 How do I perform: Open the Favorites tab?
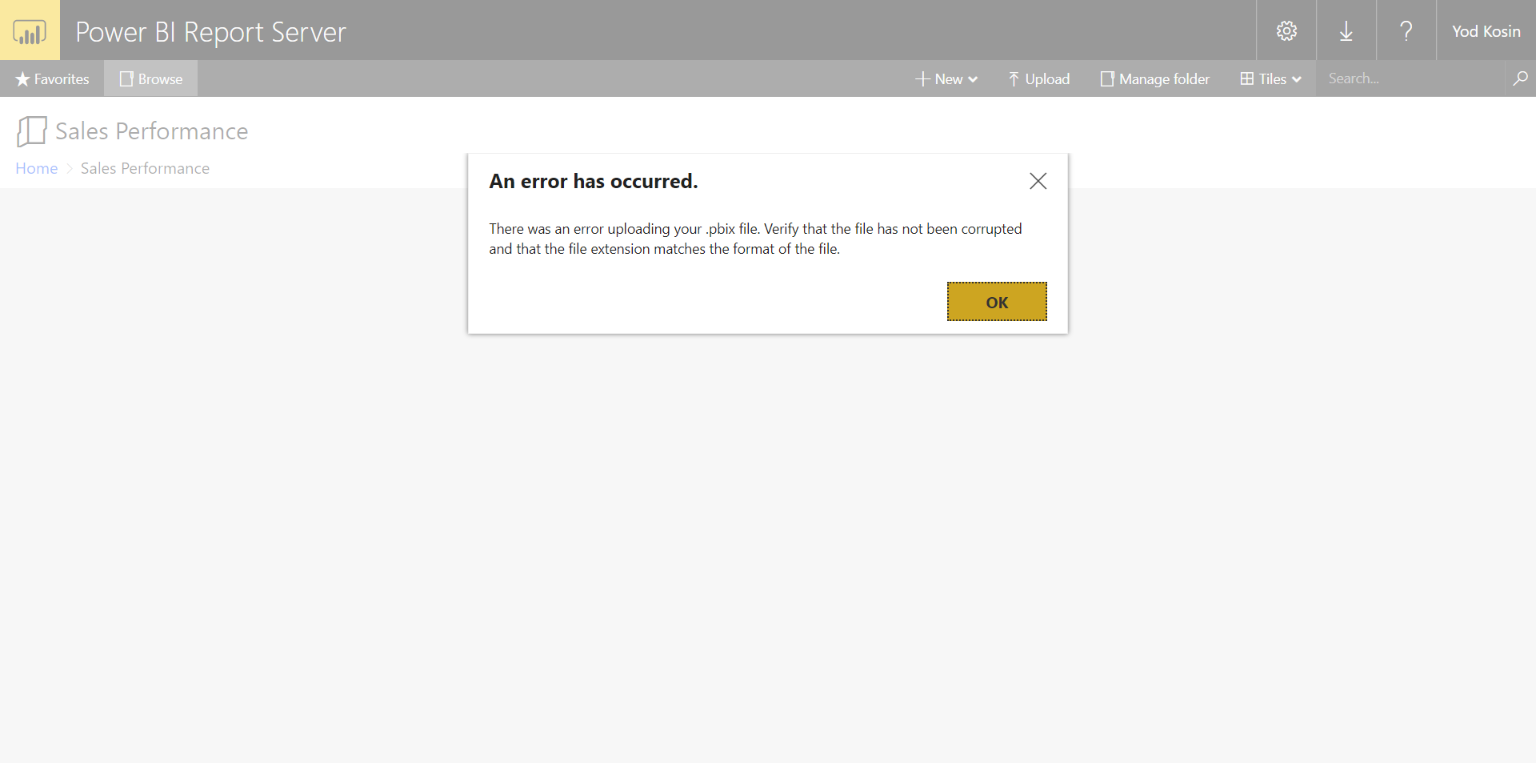click(x=52, y=78)
